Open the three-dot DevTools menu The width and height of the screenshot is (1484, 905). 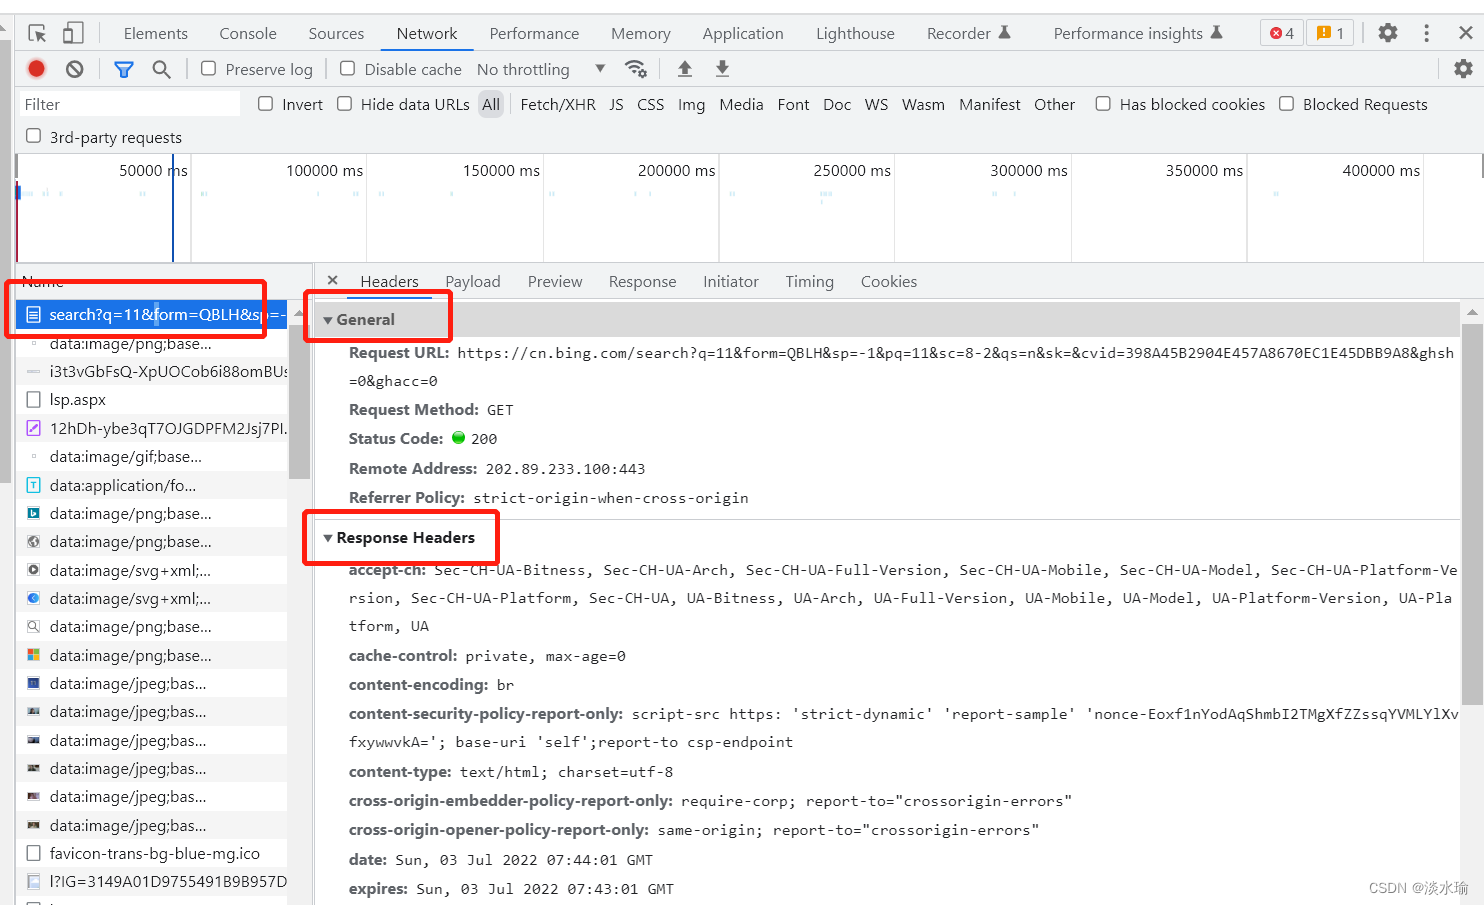tap(1426, 33)
